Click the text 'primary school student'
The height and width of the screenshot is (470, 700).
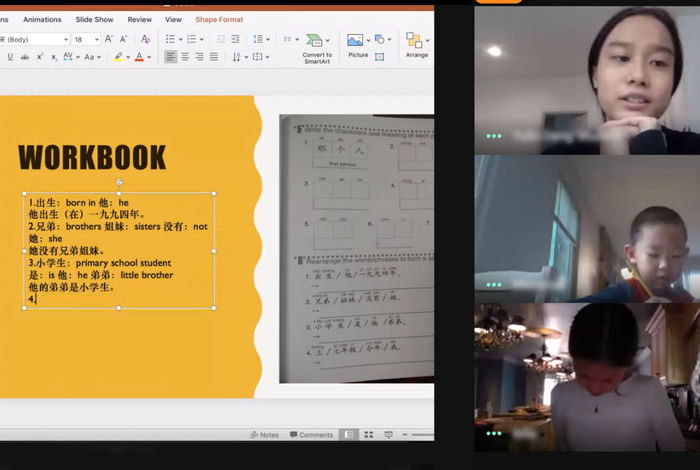(x=123, y=263)
